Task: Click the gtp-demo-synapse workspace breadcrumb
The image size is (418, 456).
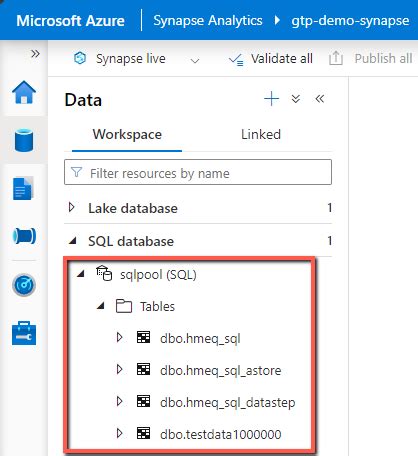Action: tap(350, 21)
